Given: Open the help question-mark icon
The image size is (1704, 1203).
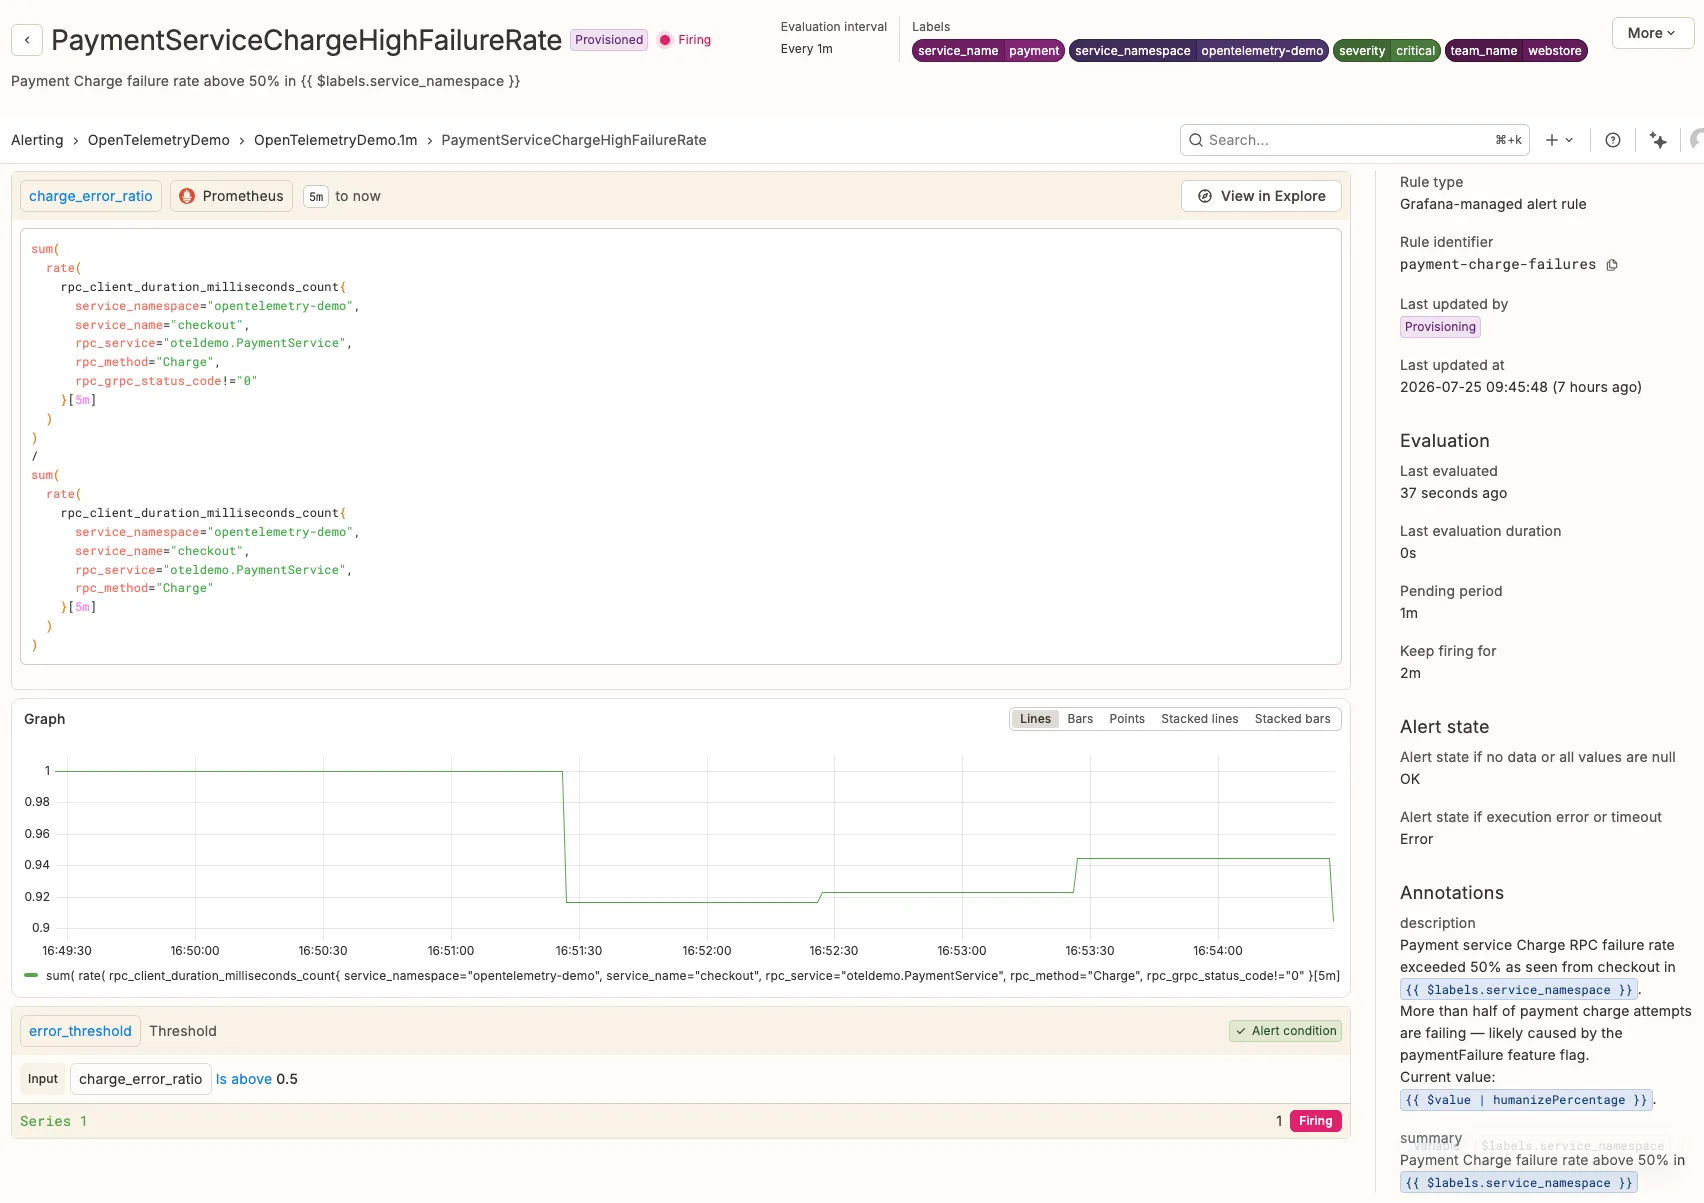Looking at the screenshot, I should pyautogui.click(x=1613, y=140).
